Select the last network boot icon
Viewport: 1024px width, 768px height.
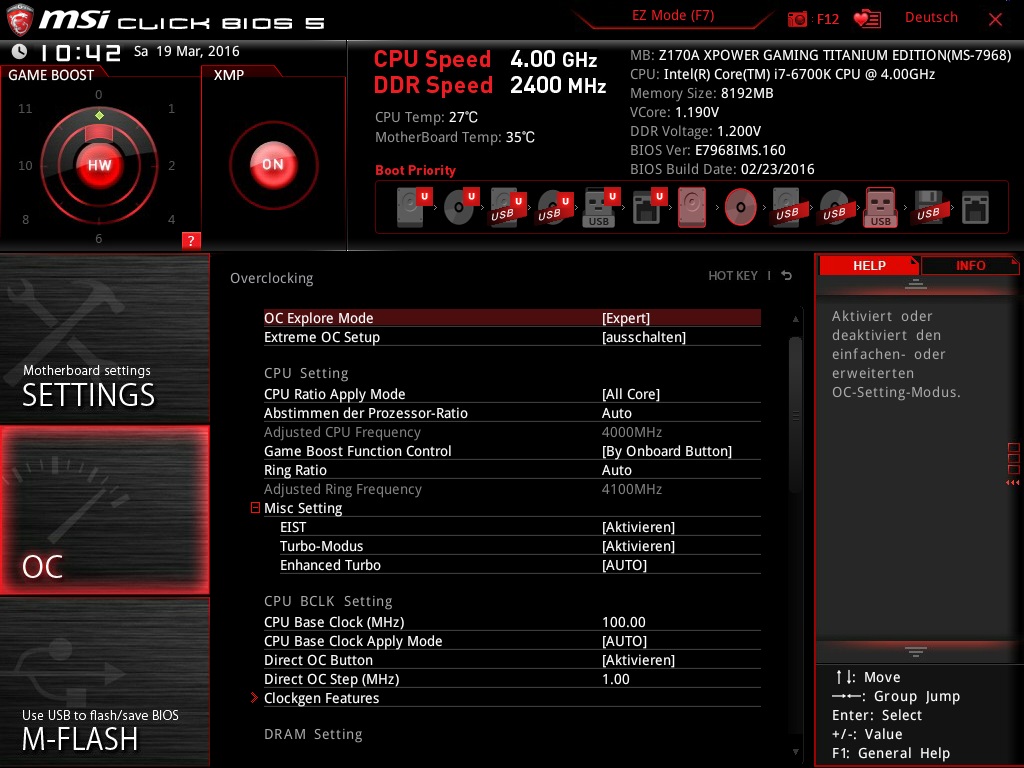pyautogui.click(x=976, y=208)
